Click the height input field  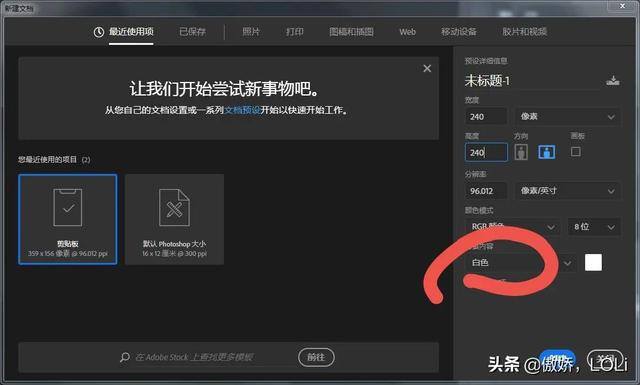click(486, 153)
